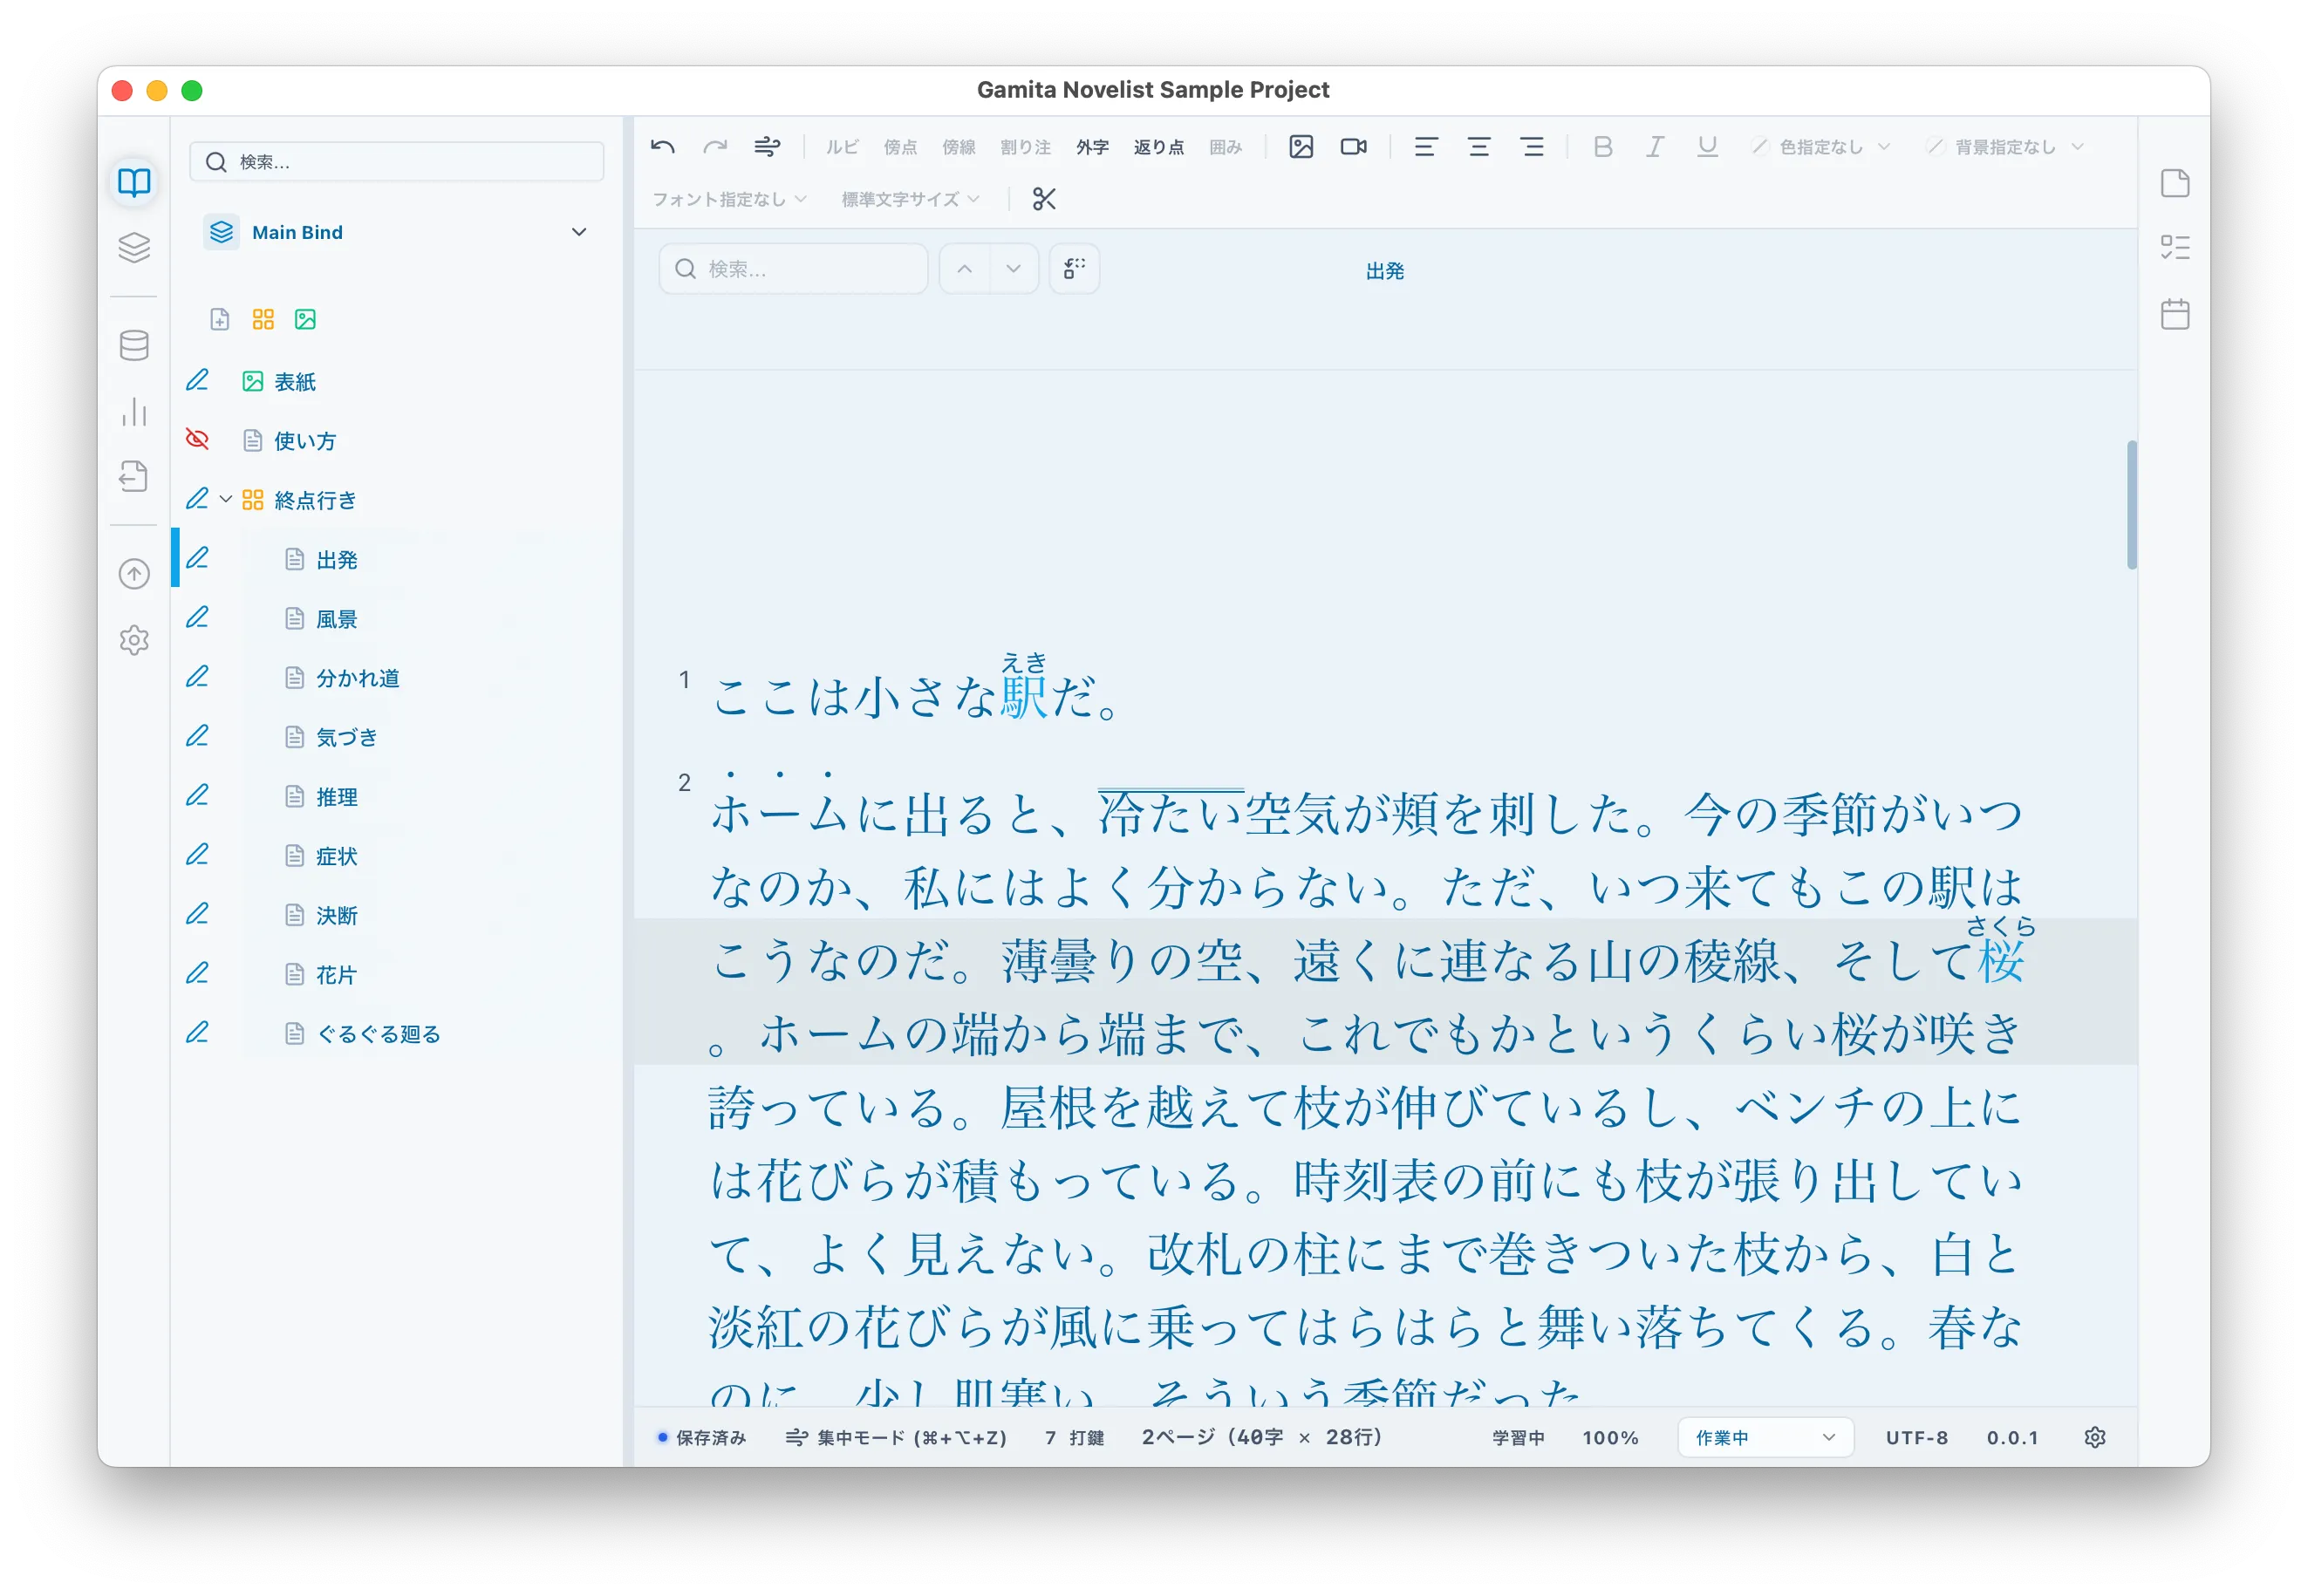Open the blank page icon in right panel
Image resolution: width=2308 pixels, height=1596 pixels.
pos(2175,183)
